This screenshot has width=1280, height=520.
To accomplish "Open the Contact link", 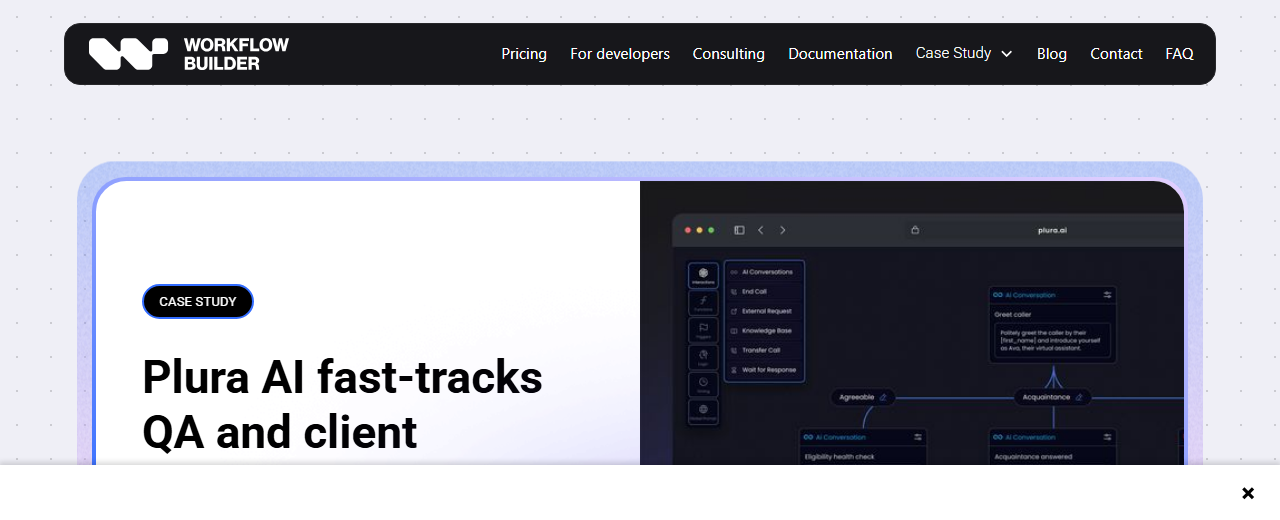I will 1116,54.
